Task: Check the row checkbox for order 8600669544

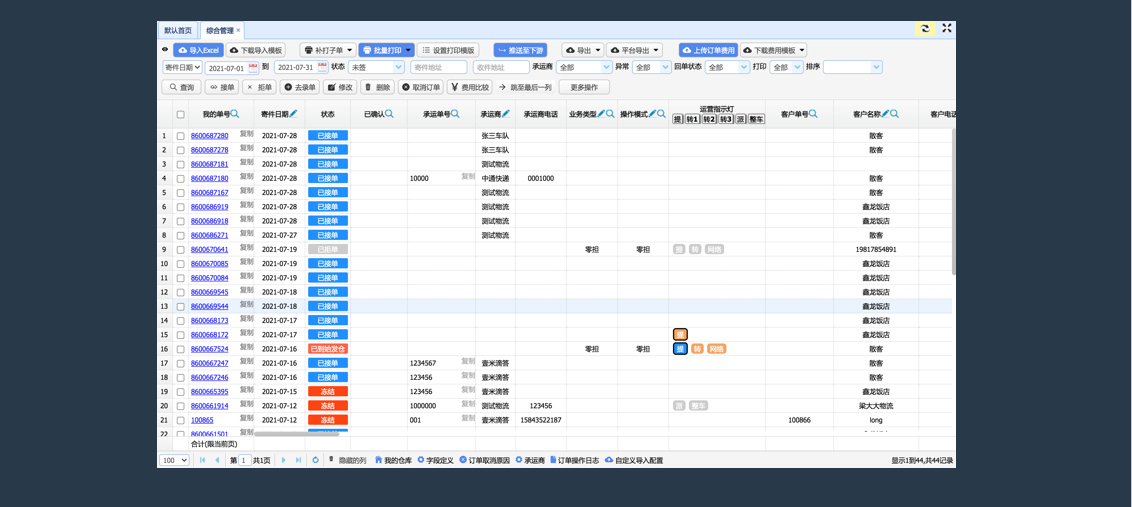Action: (180, 306)
